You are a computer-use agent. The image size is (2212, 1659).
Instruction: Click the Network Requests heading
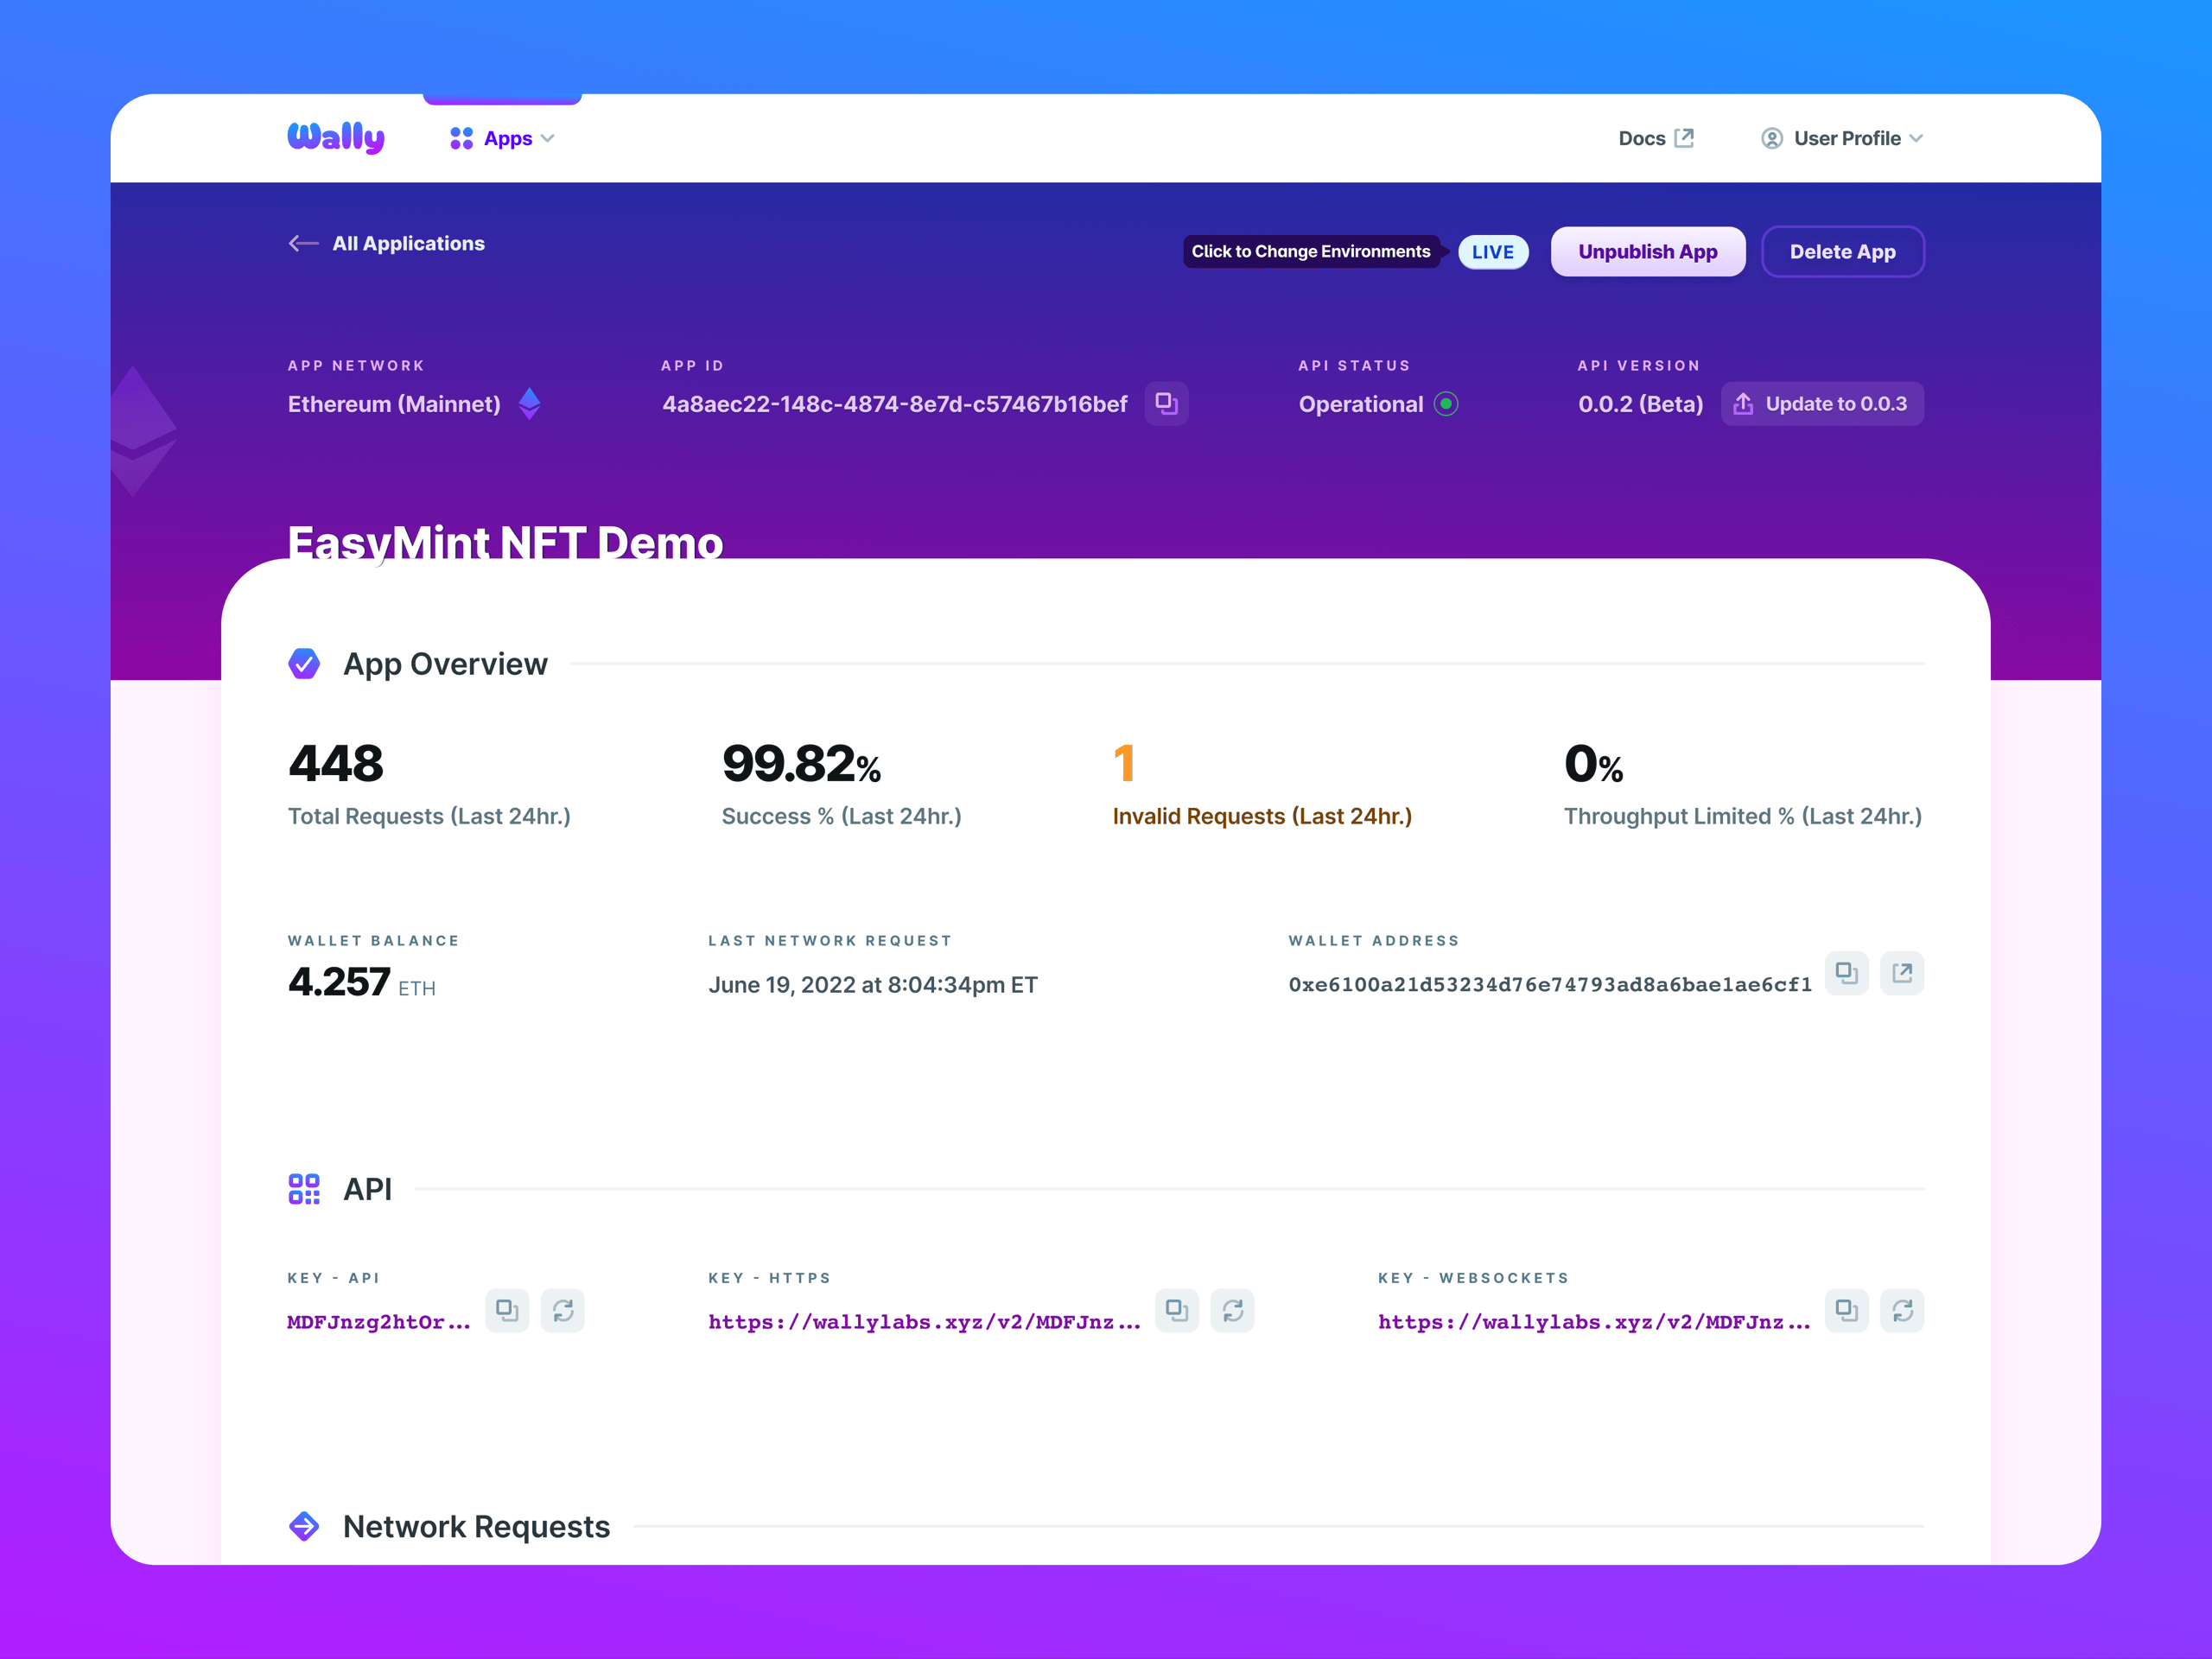click(x=476, y=1526)
